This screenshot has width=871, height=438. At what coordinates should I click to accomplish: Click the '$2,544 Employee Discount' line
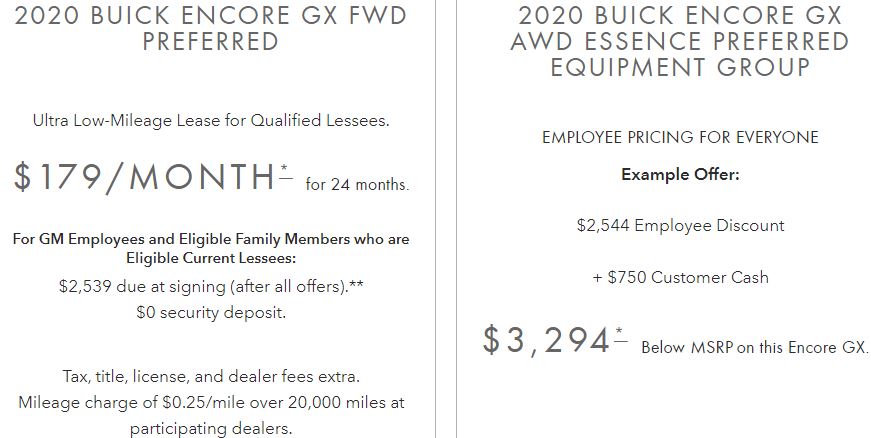click(x=680, y=225)
